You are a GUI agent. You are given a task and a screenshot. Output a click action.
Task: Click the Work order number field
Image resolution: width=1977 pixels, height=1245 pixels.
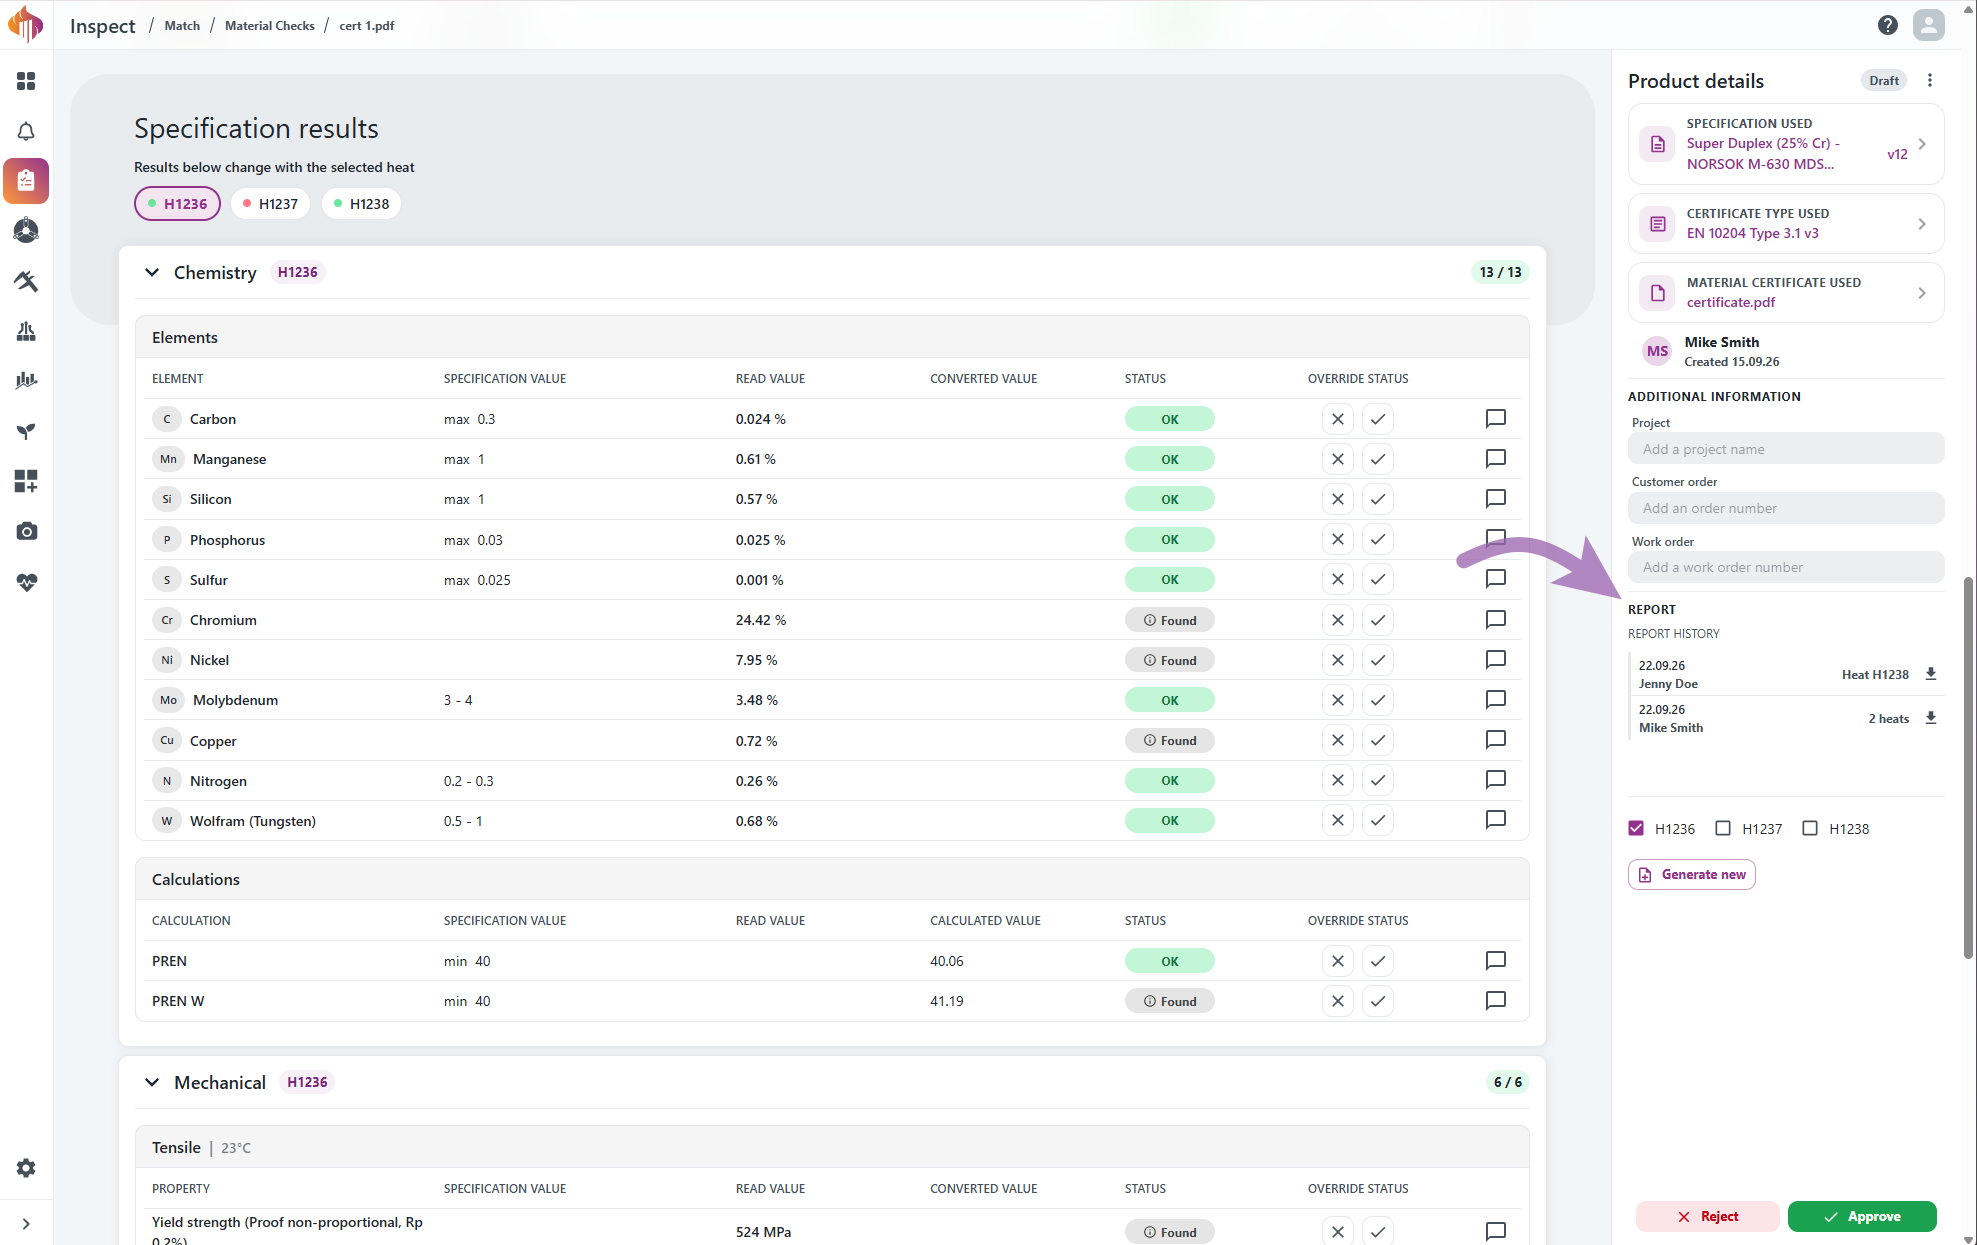pyautogui.click(x=1786, y=567)
